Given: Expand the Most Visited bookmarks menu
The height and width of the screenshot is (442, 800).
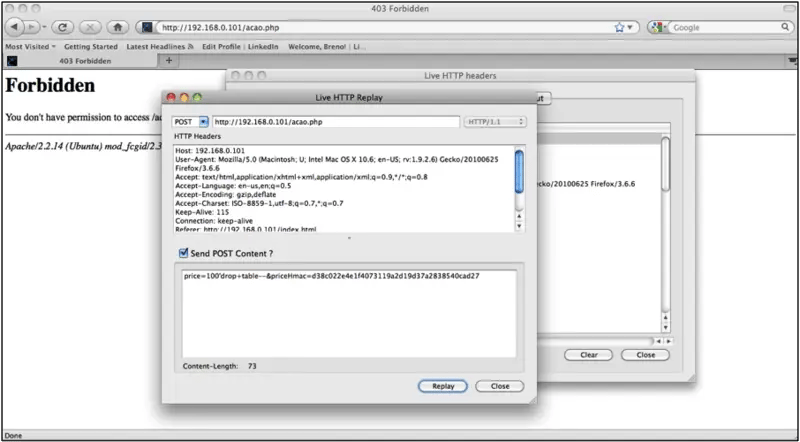Looking at the screenshot, I should coord(30,46).
